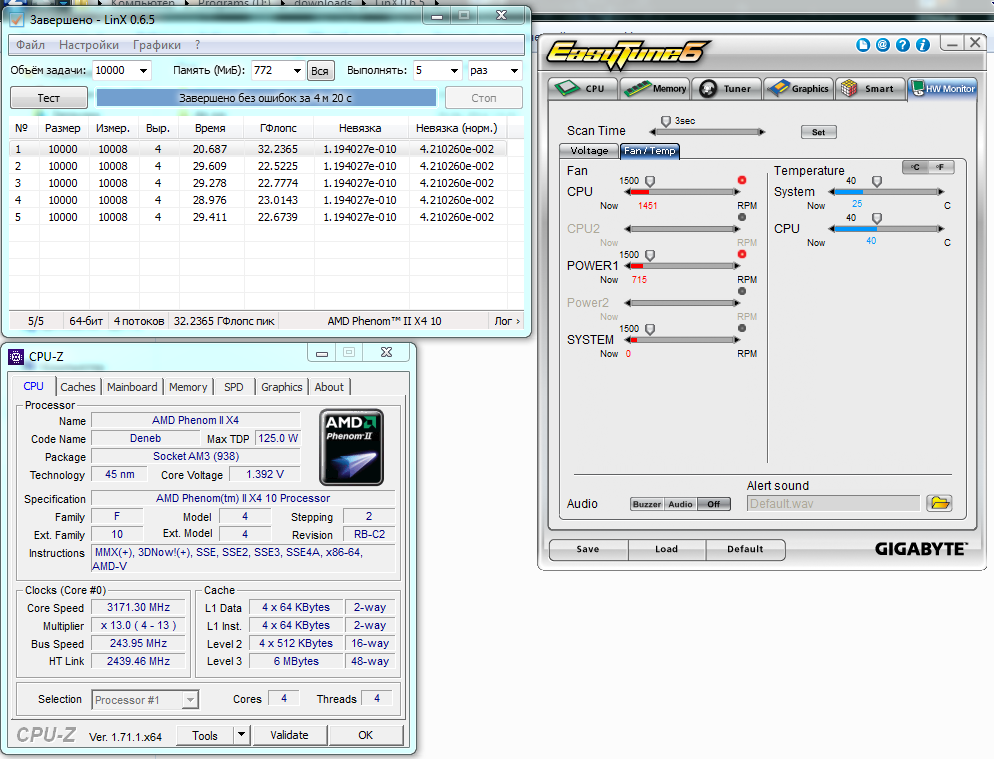Click the Load button in EasyTune6
The width and height of the screenshot is (994, 759).
click(x=666, y=549)
